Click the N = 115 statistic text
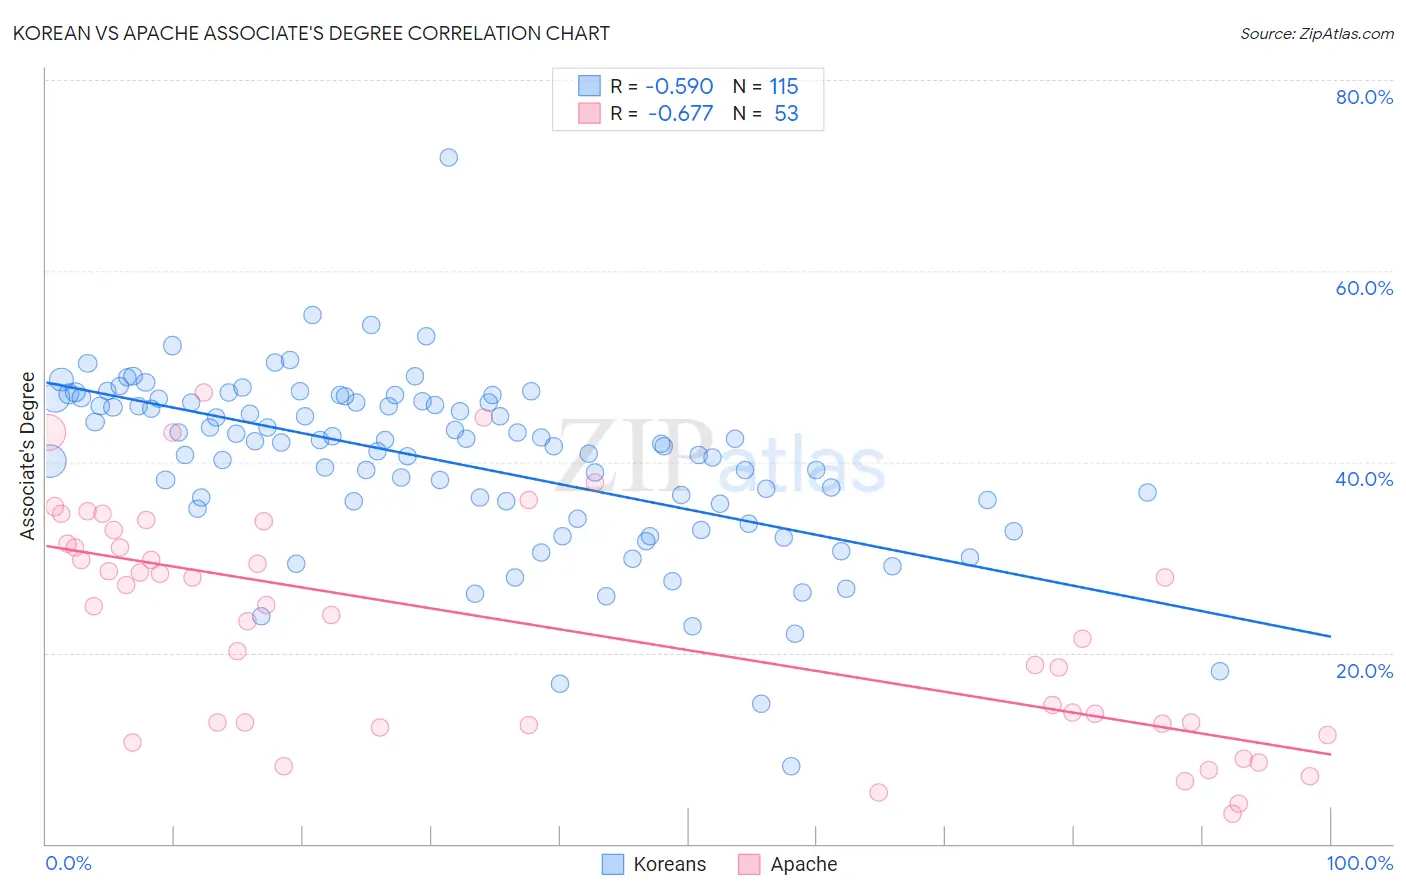The width and height of the screenshot is (1406, 892). 766,86
